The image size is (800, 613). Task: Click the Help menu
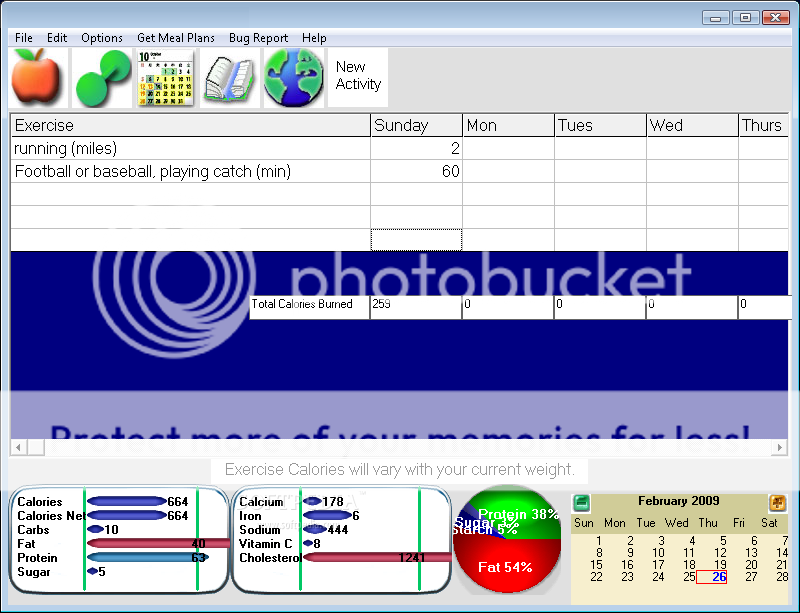314,38
